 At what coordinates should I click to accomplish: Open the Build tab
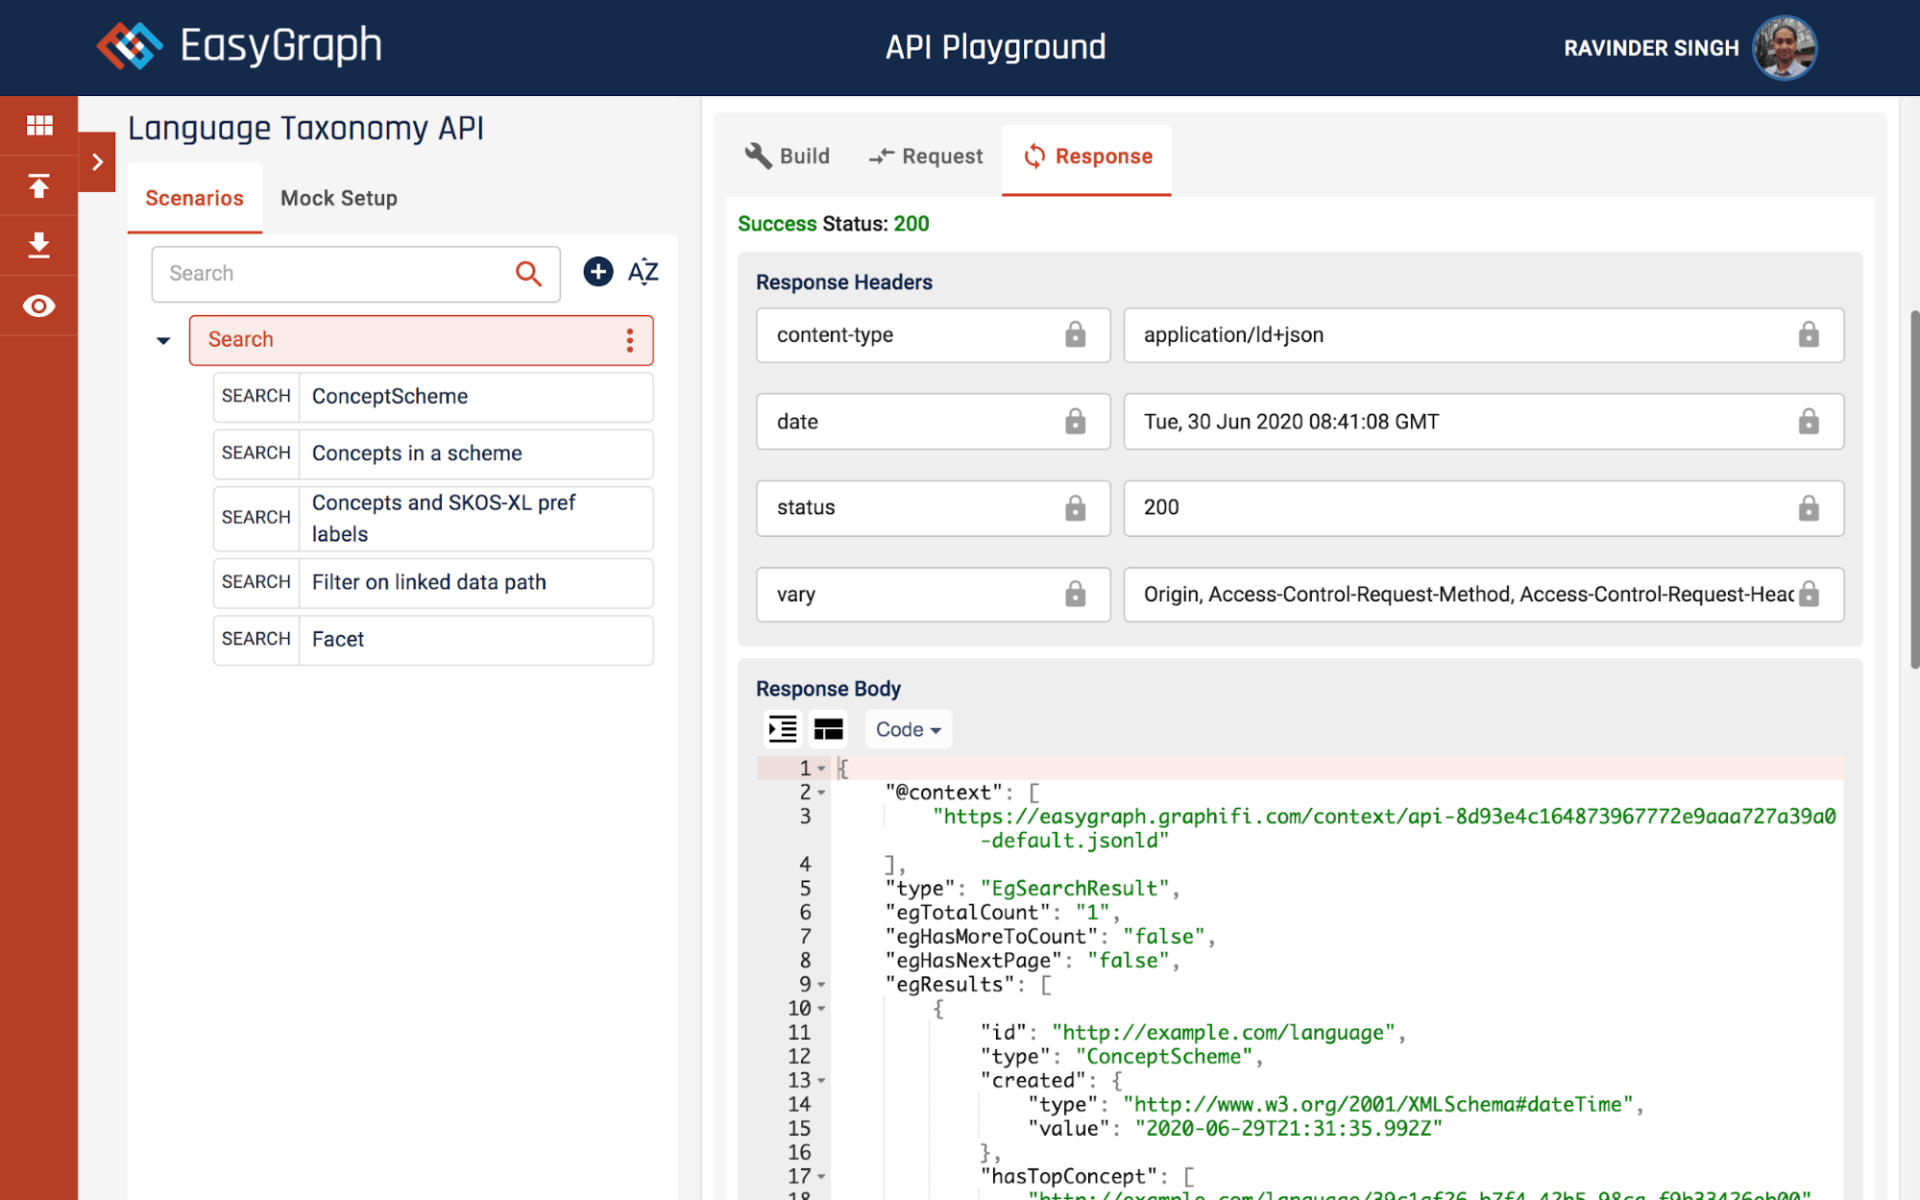pos(788,156)
